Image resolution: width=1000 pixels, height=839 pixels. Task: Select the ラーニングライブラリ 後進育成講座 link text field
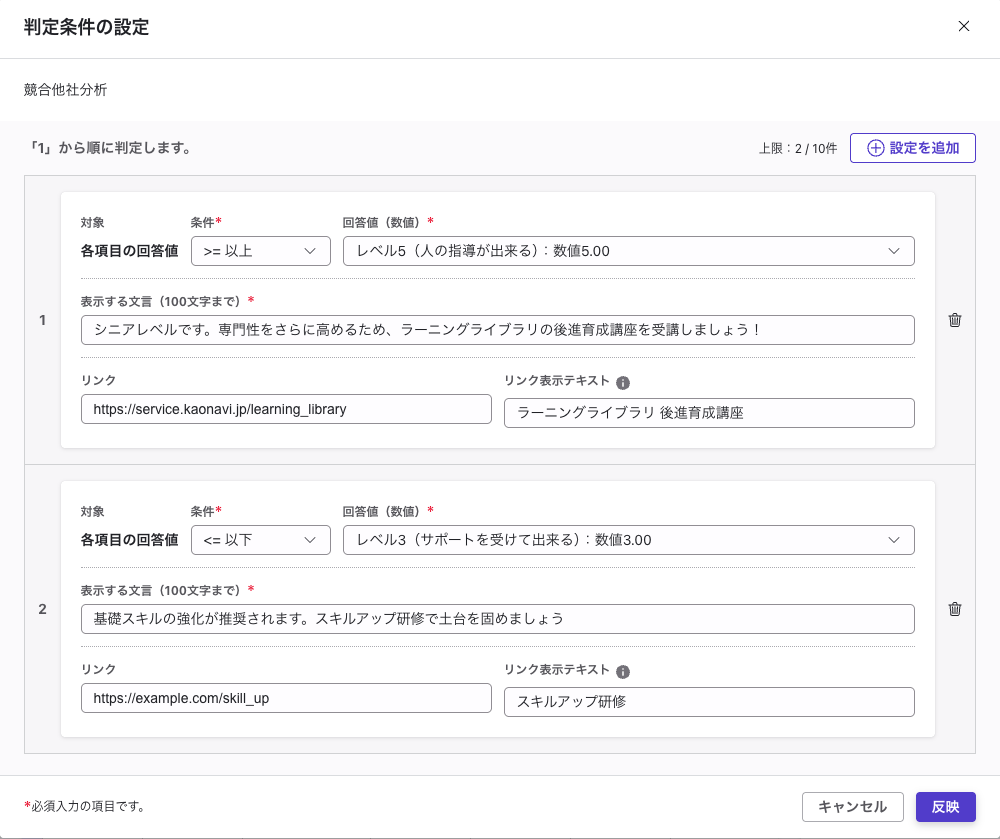pos(709,413)
